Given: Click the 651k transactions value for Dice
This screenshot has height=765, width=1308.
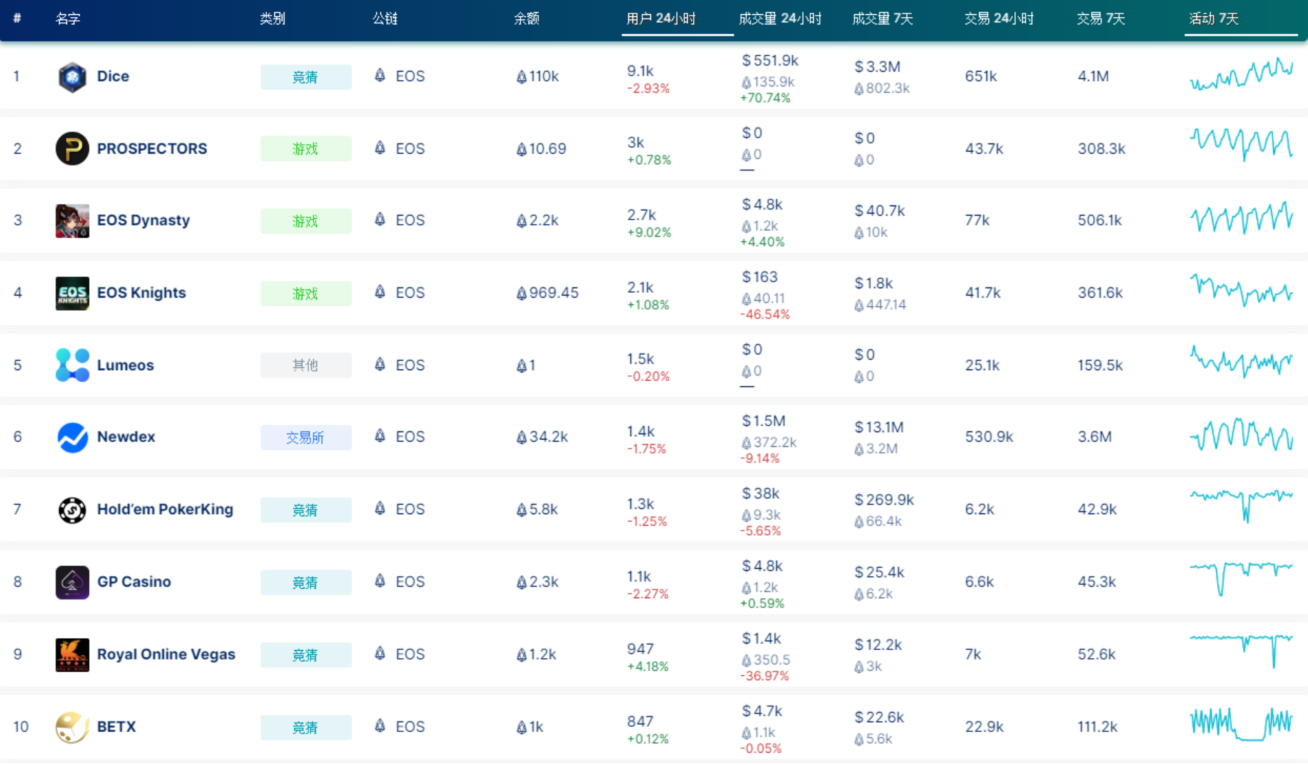Looking at the screenshot, I should click(x=981, y=76).
